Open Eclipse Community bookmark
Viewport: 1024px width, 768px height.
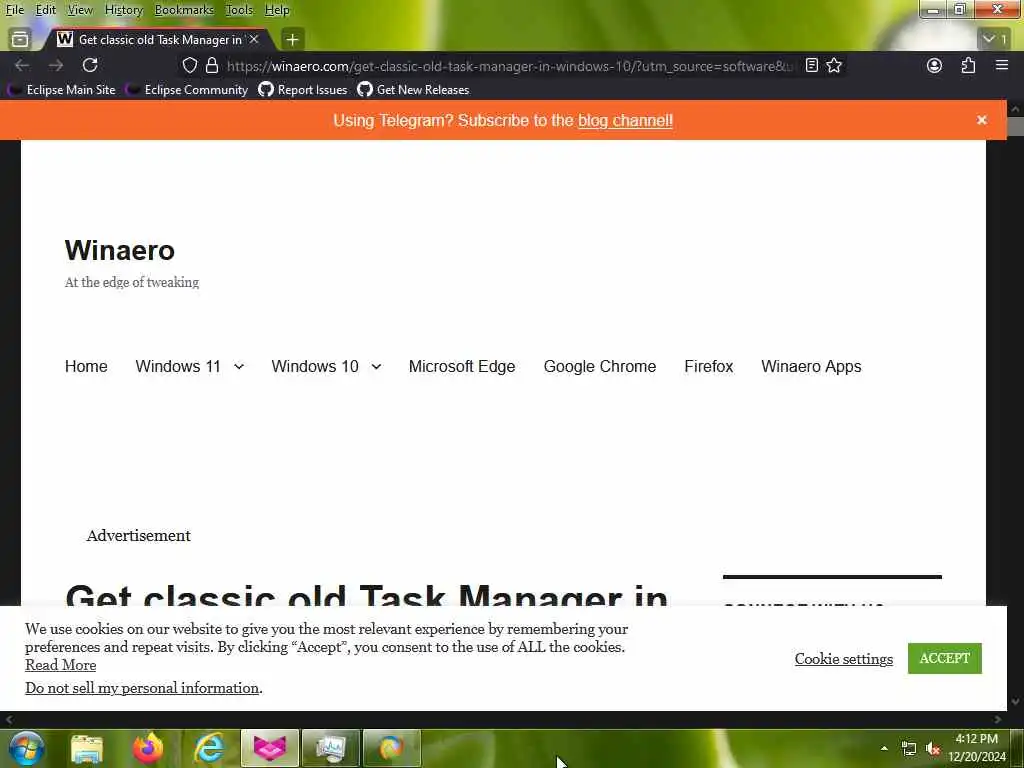click(187, 89)
